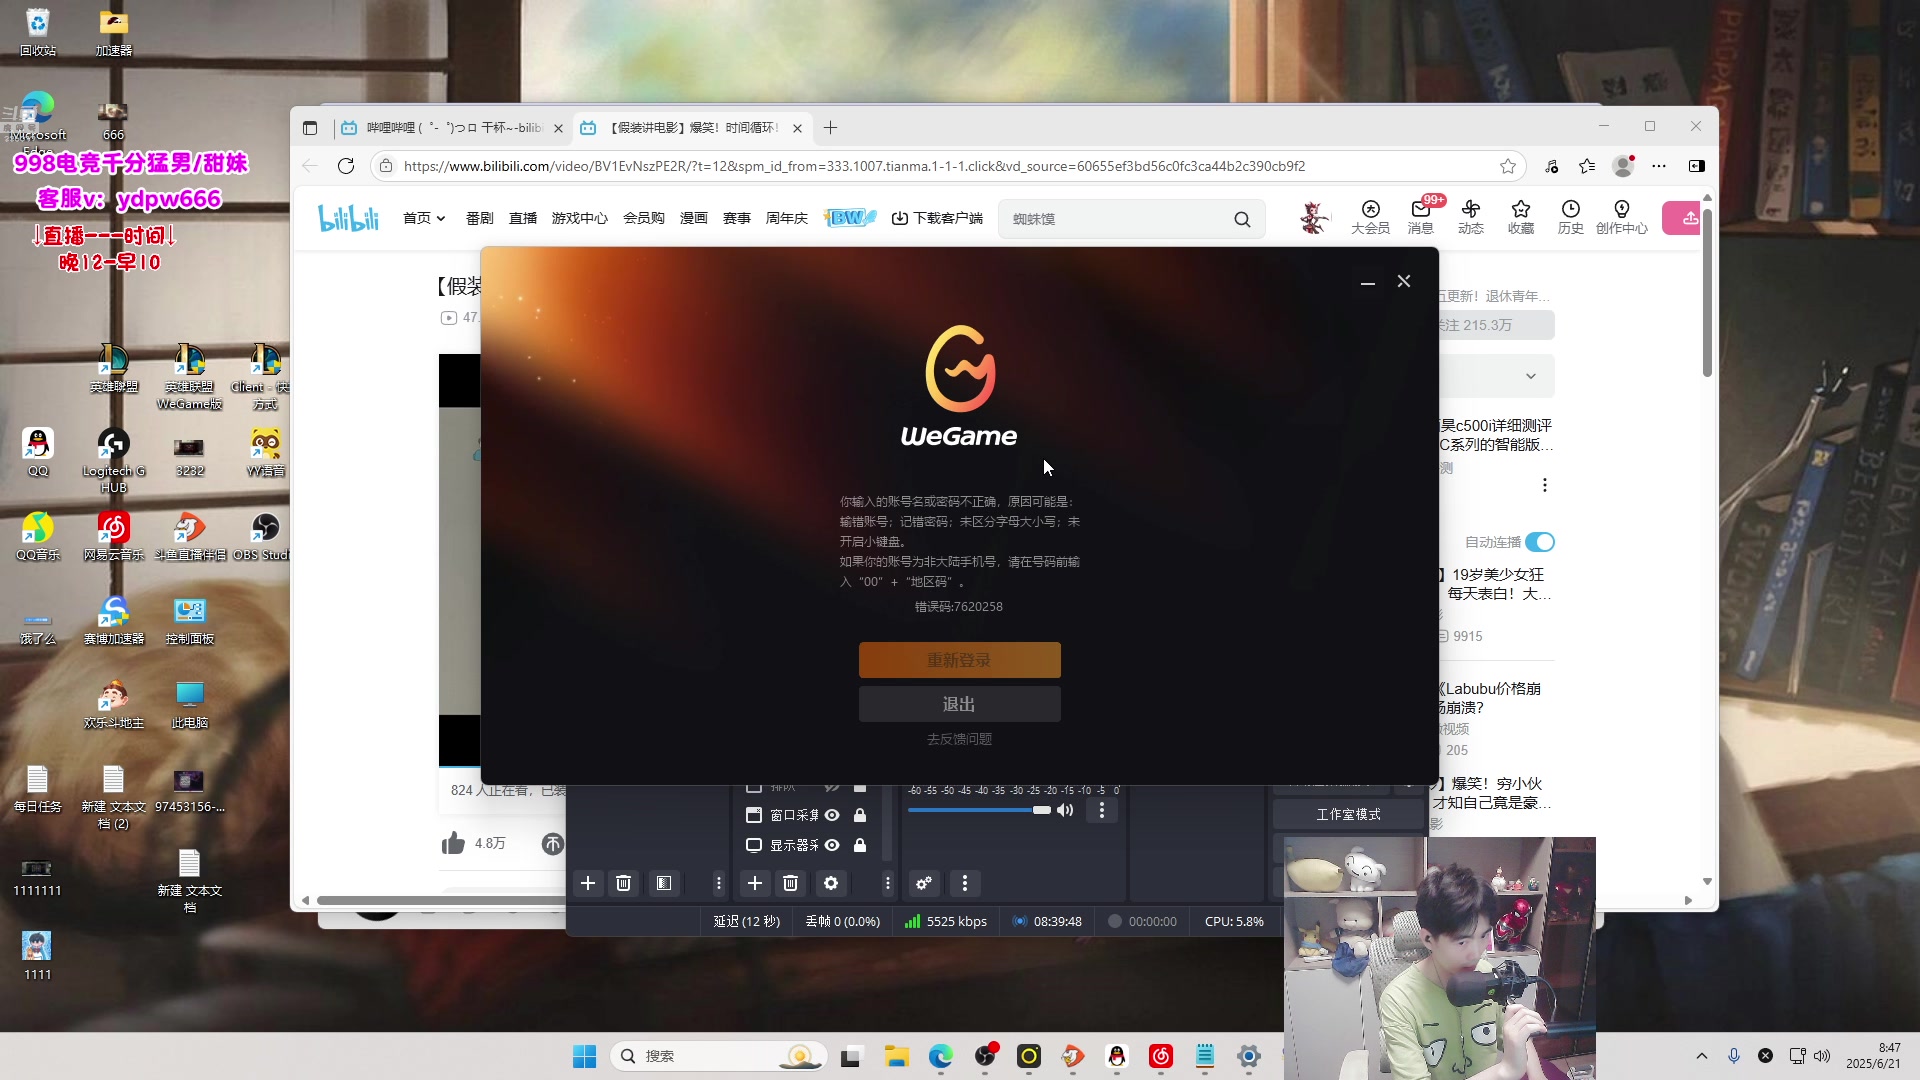The width and height of the screenshot is (1920, 1080).
Task: Open the audio channel three-dot options in OBS
Action: pos(1102,810)
